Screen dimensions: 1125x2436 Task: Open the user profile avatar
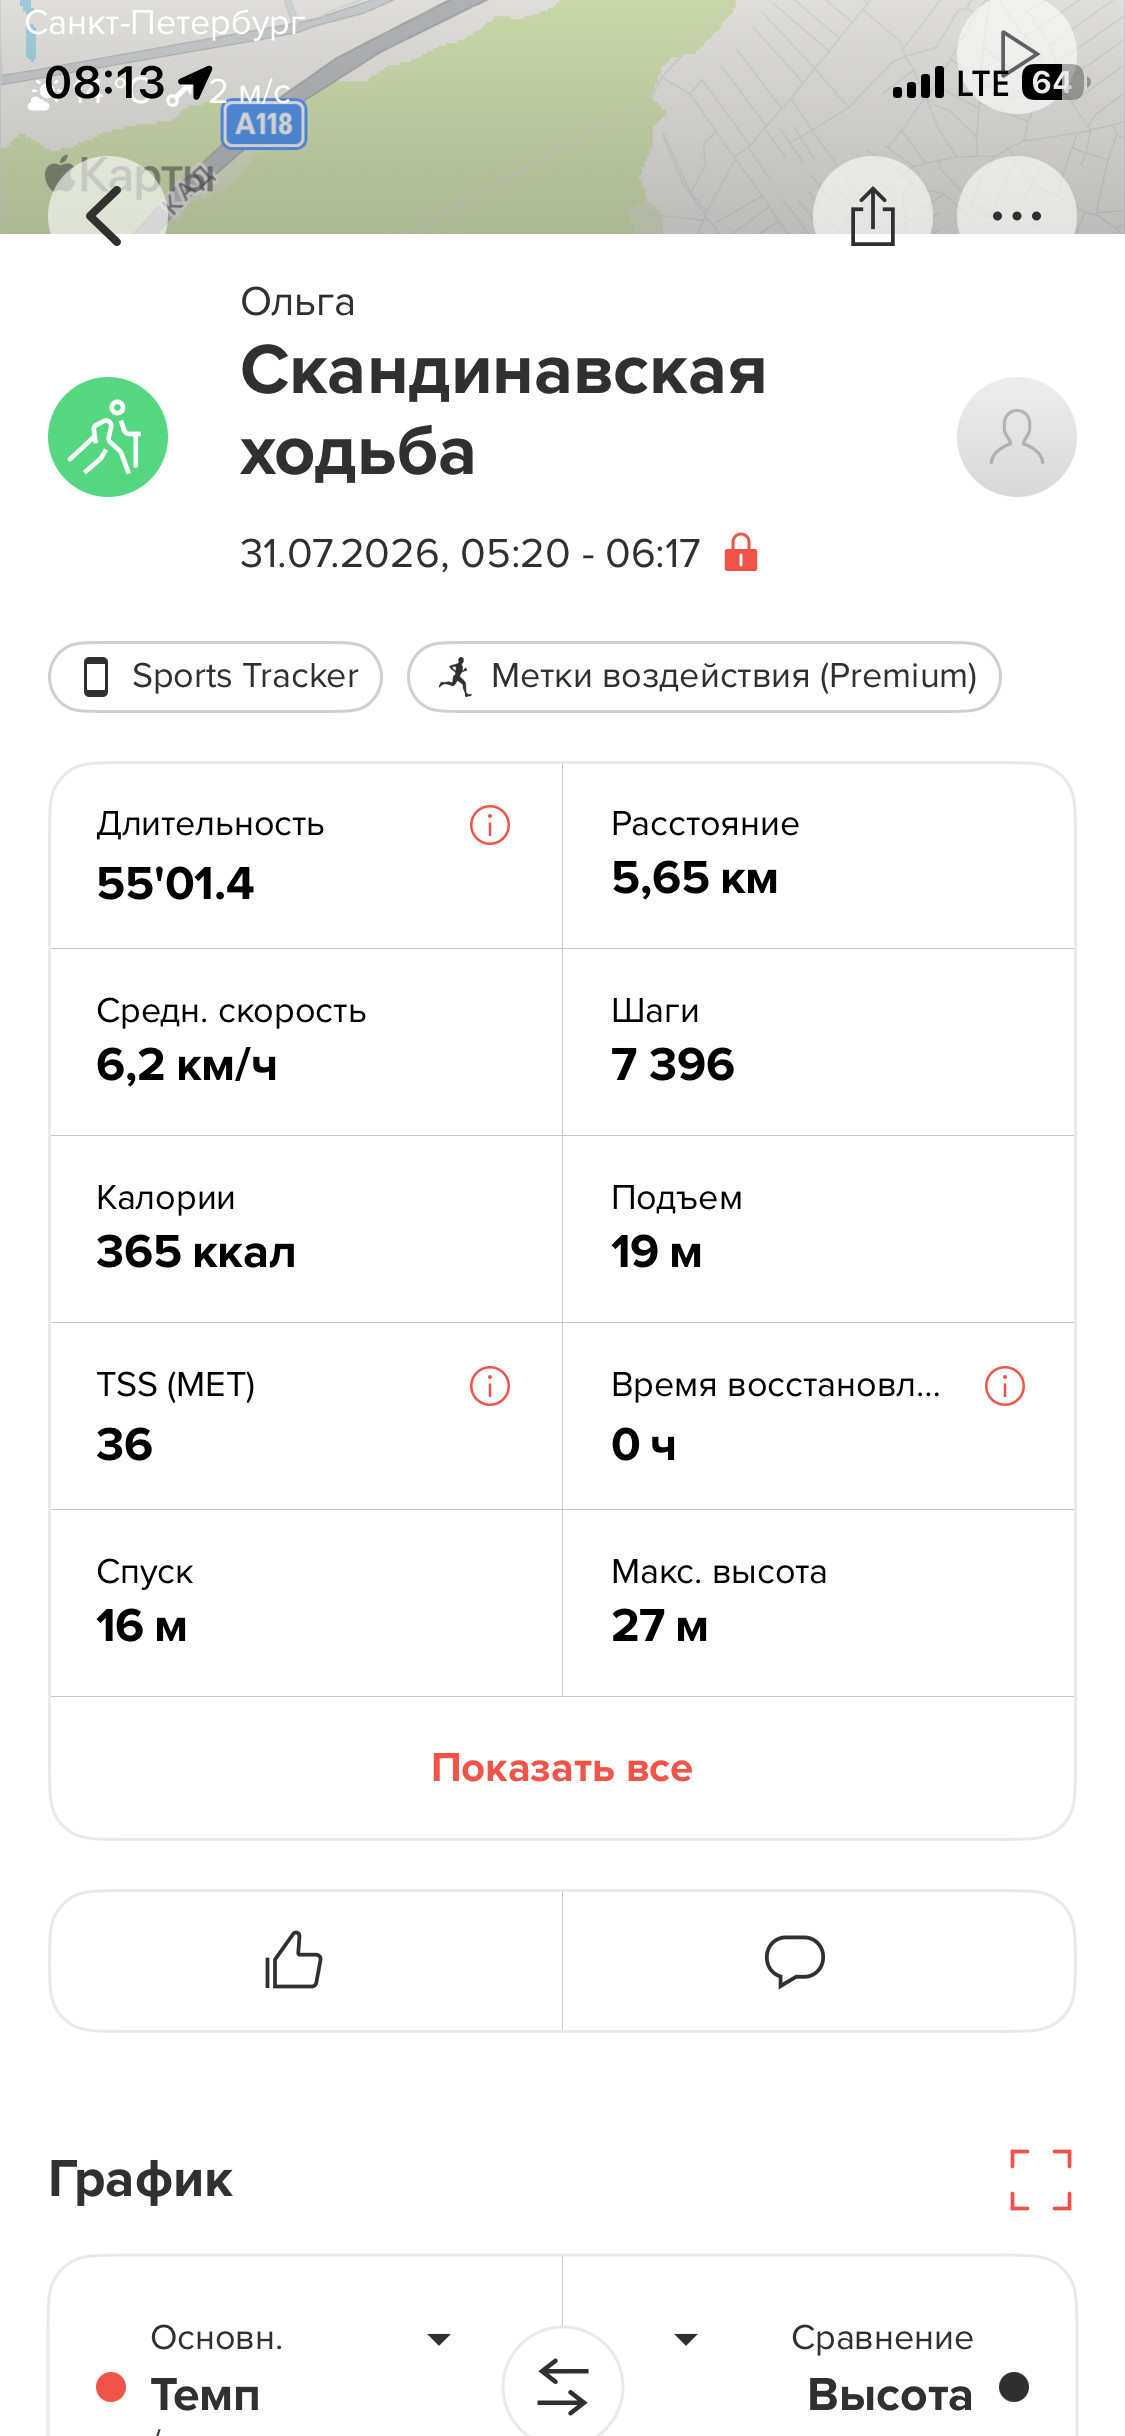[x=1017, y=437]
